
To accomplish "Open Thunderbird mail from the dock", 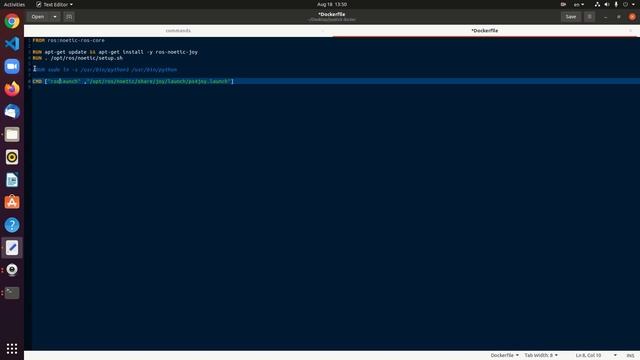I will [x=12, y=111].
